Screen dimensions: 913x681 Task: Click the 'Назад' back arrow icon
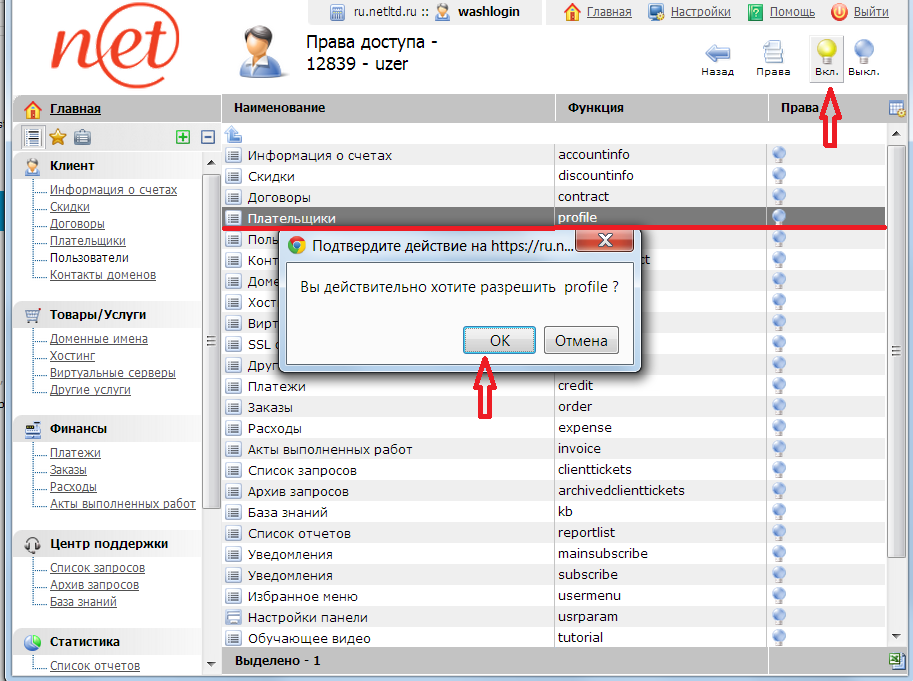coord(717,56)
